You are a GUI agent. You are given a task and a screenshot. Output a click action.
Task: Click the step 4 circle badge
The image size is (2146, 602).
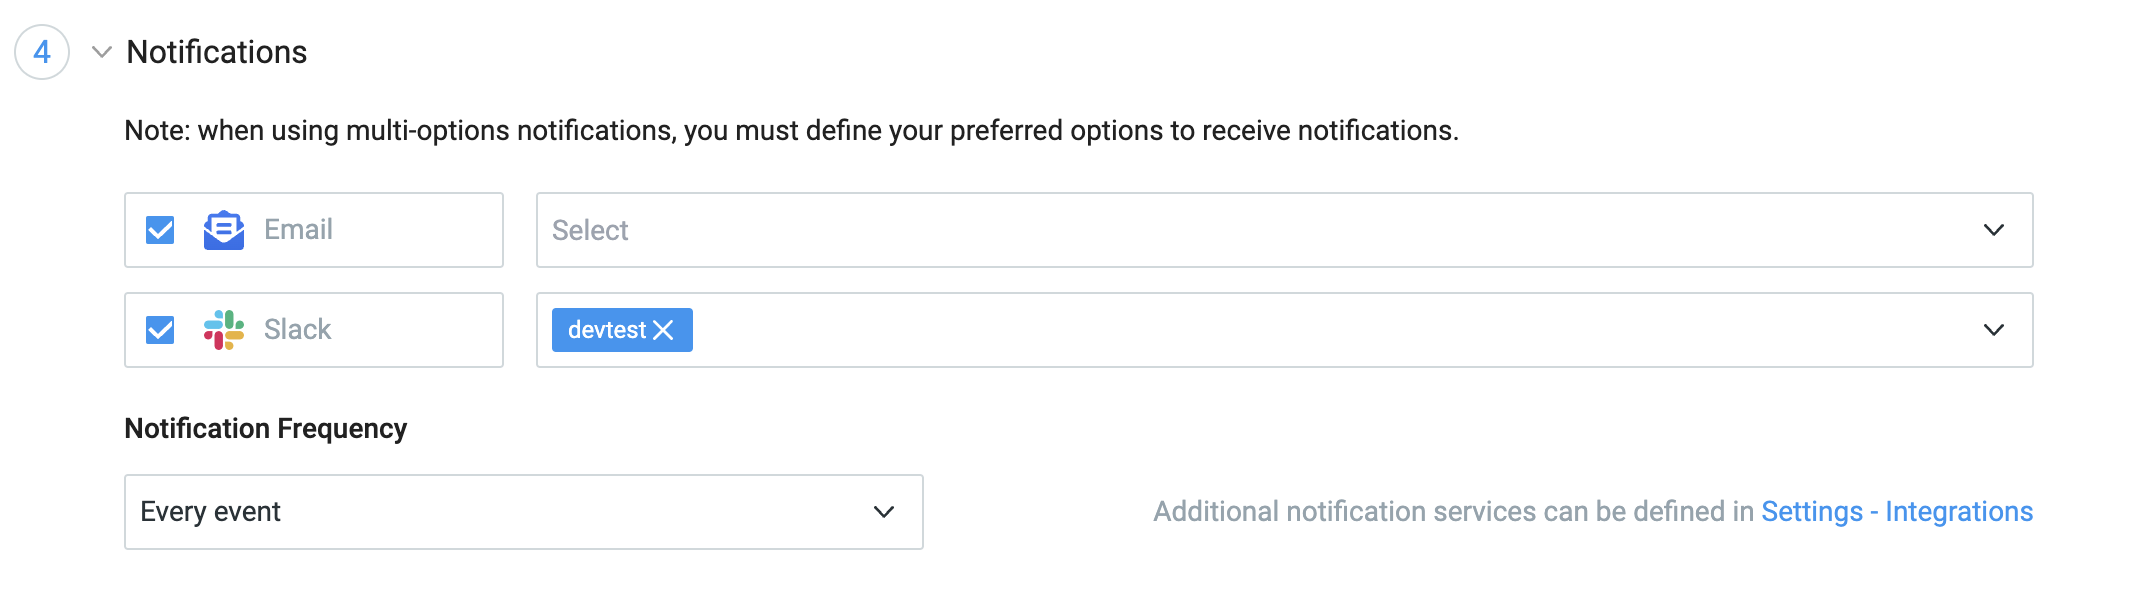[42, 52]
